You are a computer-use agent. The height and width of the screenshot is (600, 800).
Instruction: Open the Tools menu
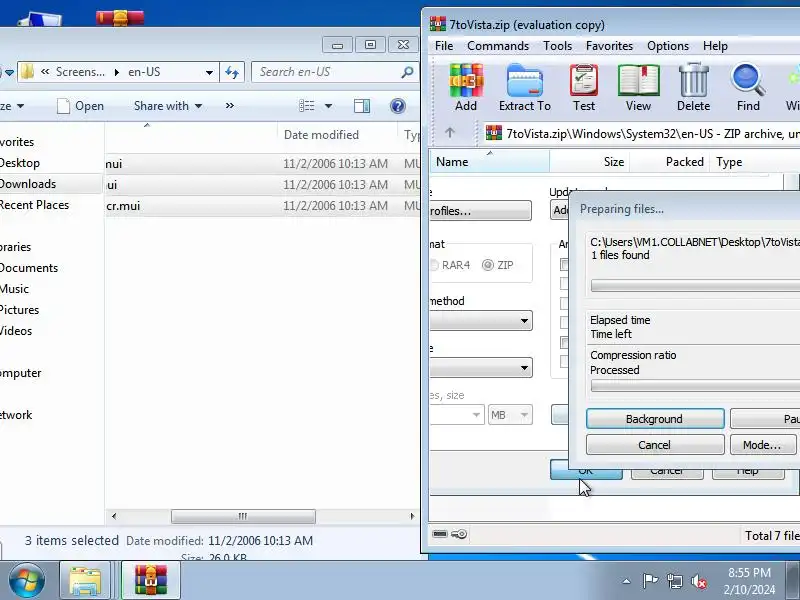(x=557, y=46)
